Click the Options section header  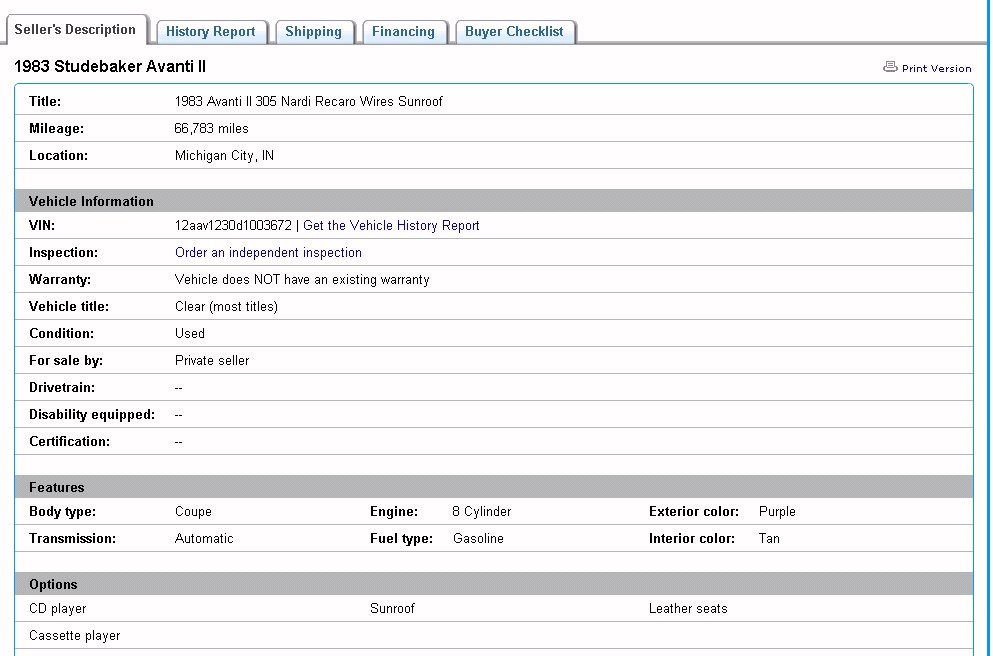tap(53, 585)
